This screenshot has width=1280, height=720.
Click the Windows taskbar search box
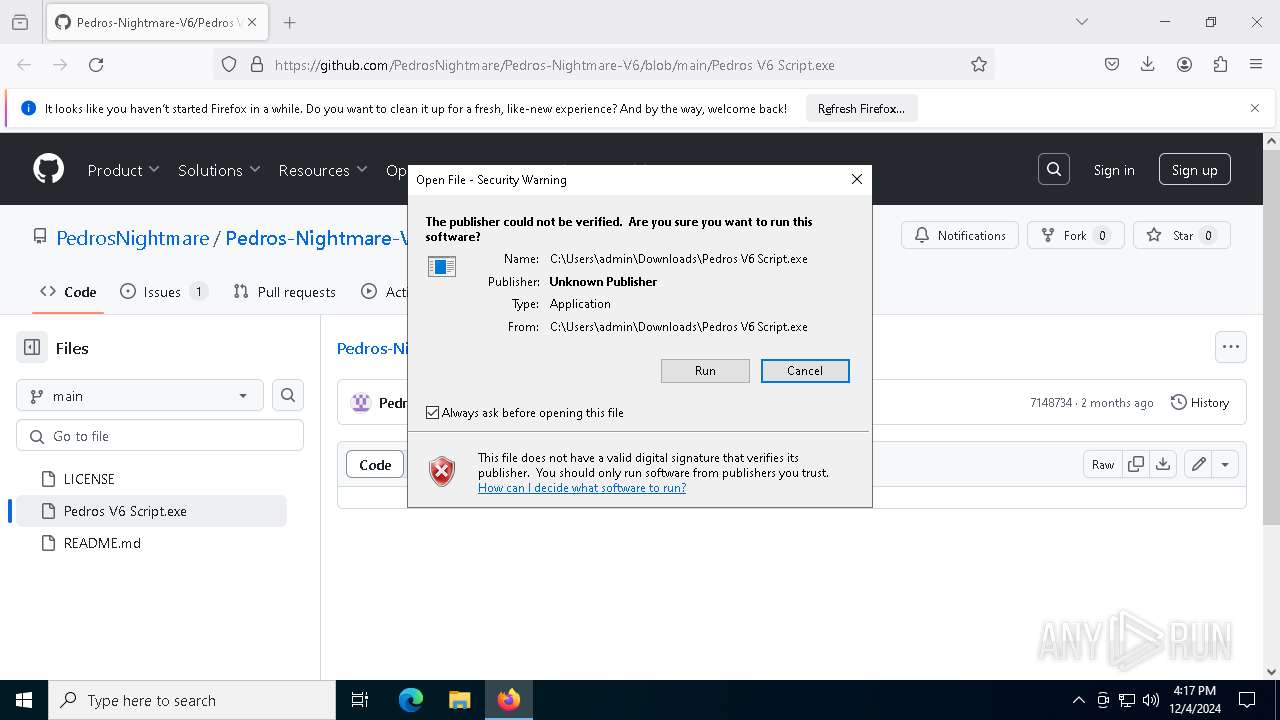192,700
